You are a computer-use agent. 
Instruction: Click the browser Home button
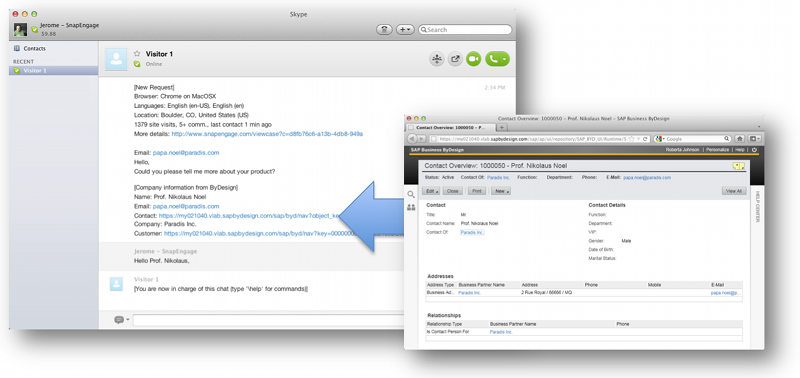(x=740, y=139)
